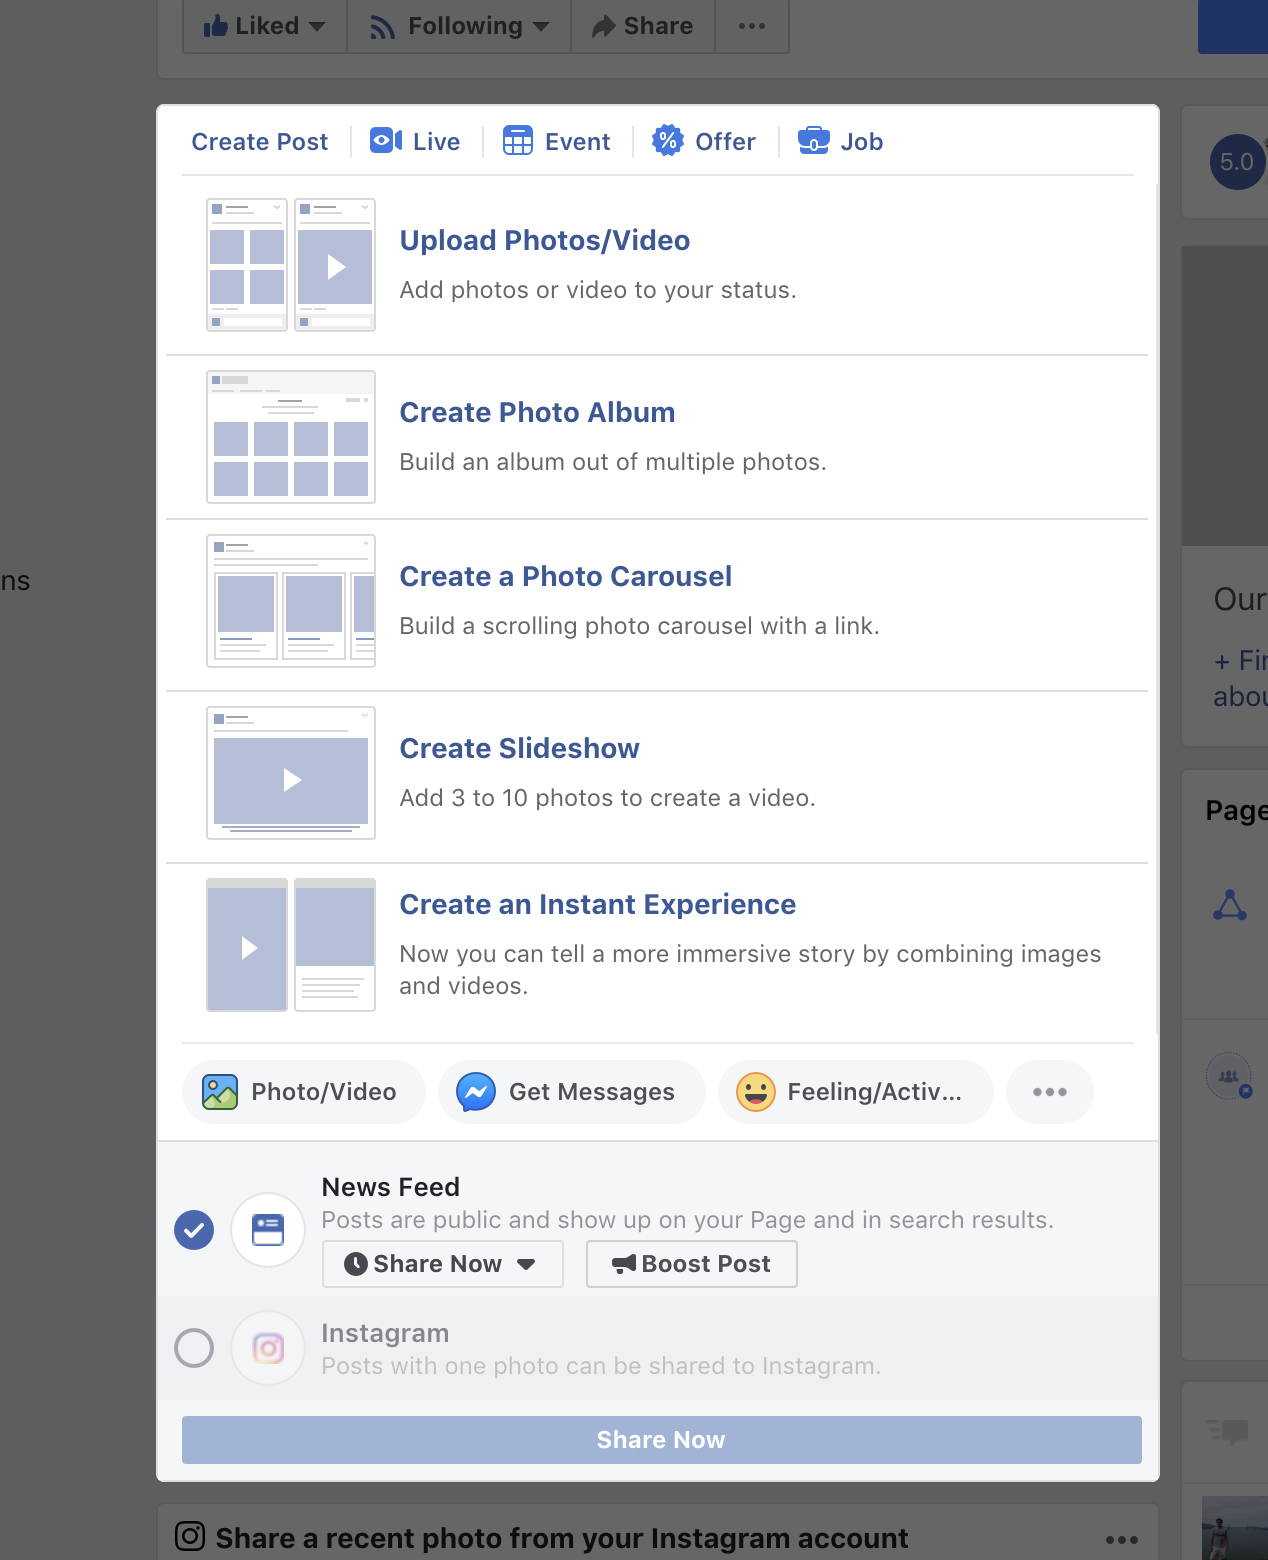This screenshot has height=1560, width=1268.
Task: Switch to the Job tab
Action: pyautogui.click(x=840, y=142)
